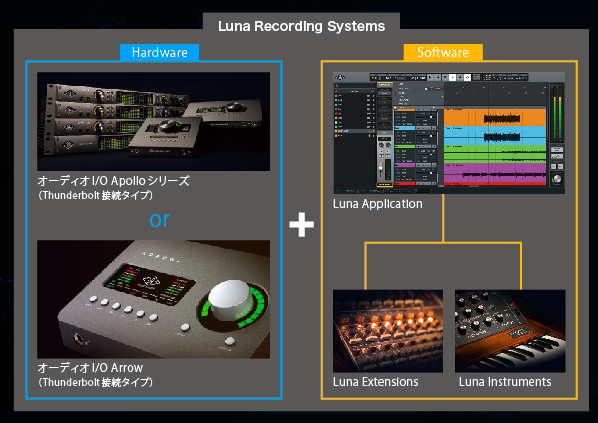Select the yellow Software tab label
This screenshot has width=598, height=423.
pos(443,52)
